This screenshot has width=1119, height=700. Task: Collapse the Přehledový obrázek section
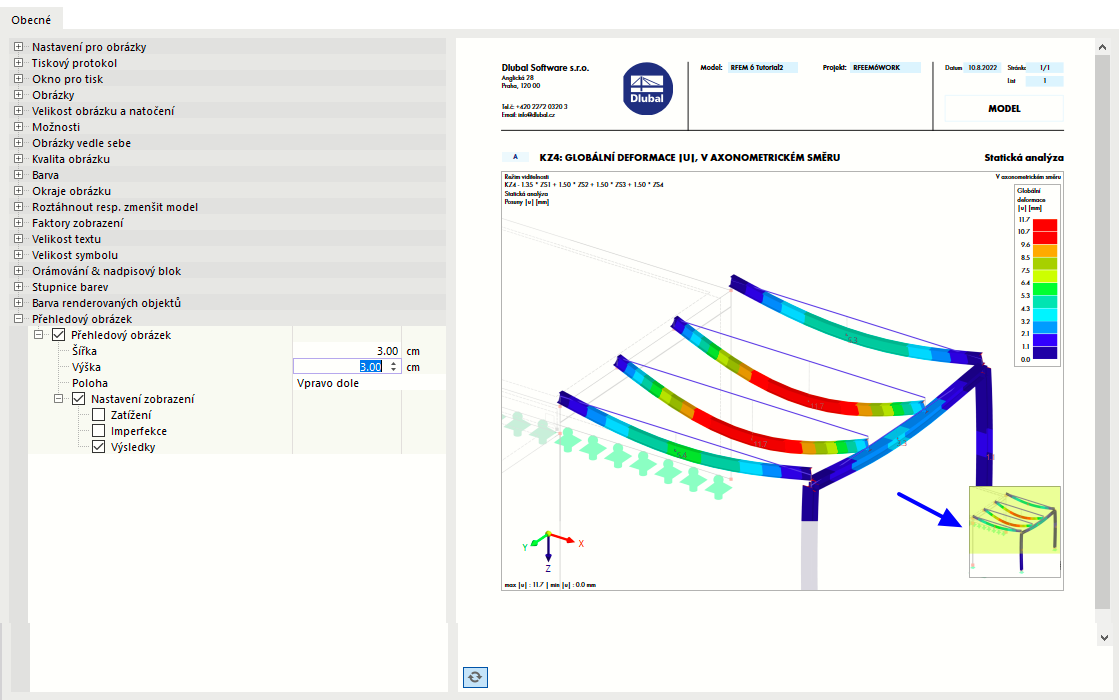pyautogui.click(x=19, y=319)
